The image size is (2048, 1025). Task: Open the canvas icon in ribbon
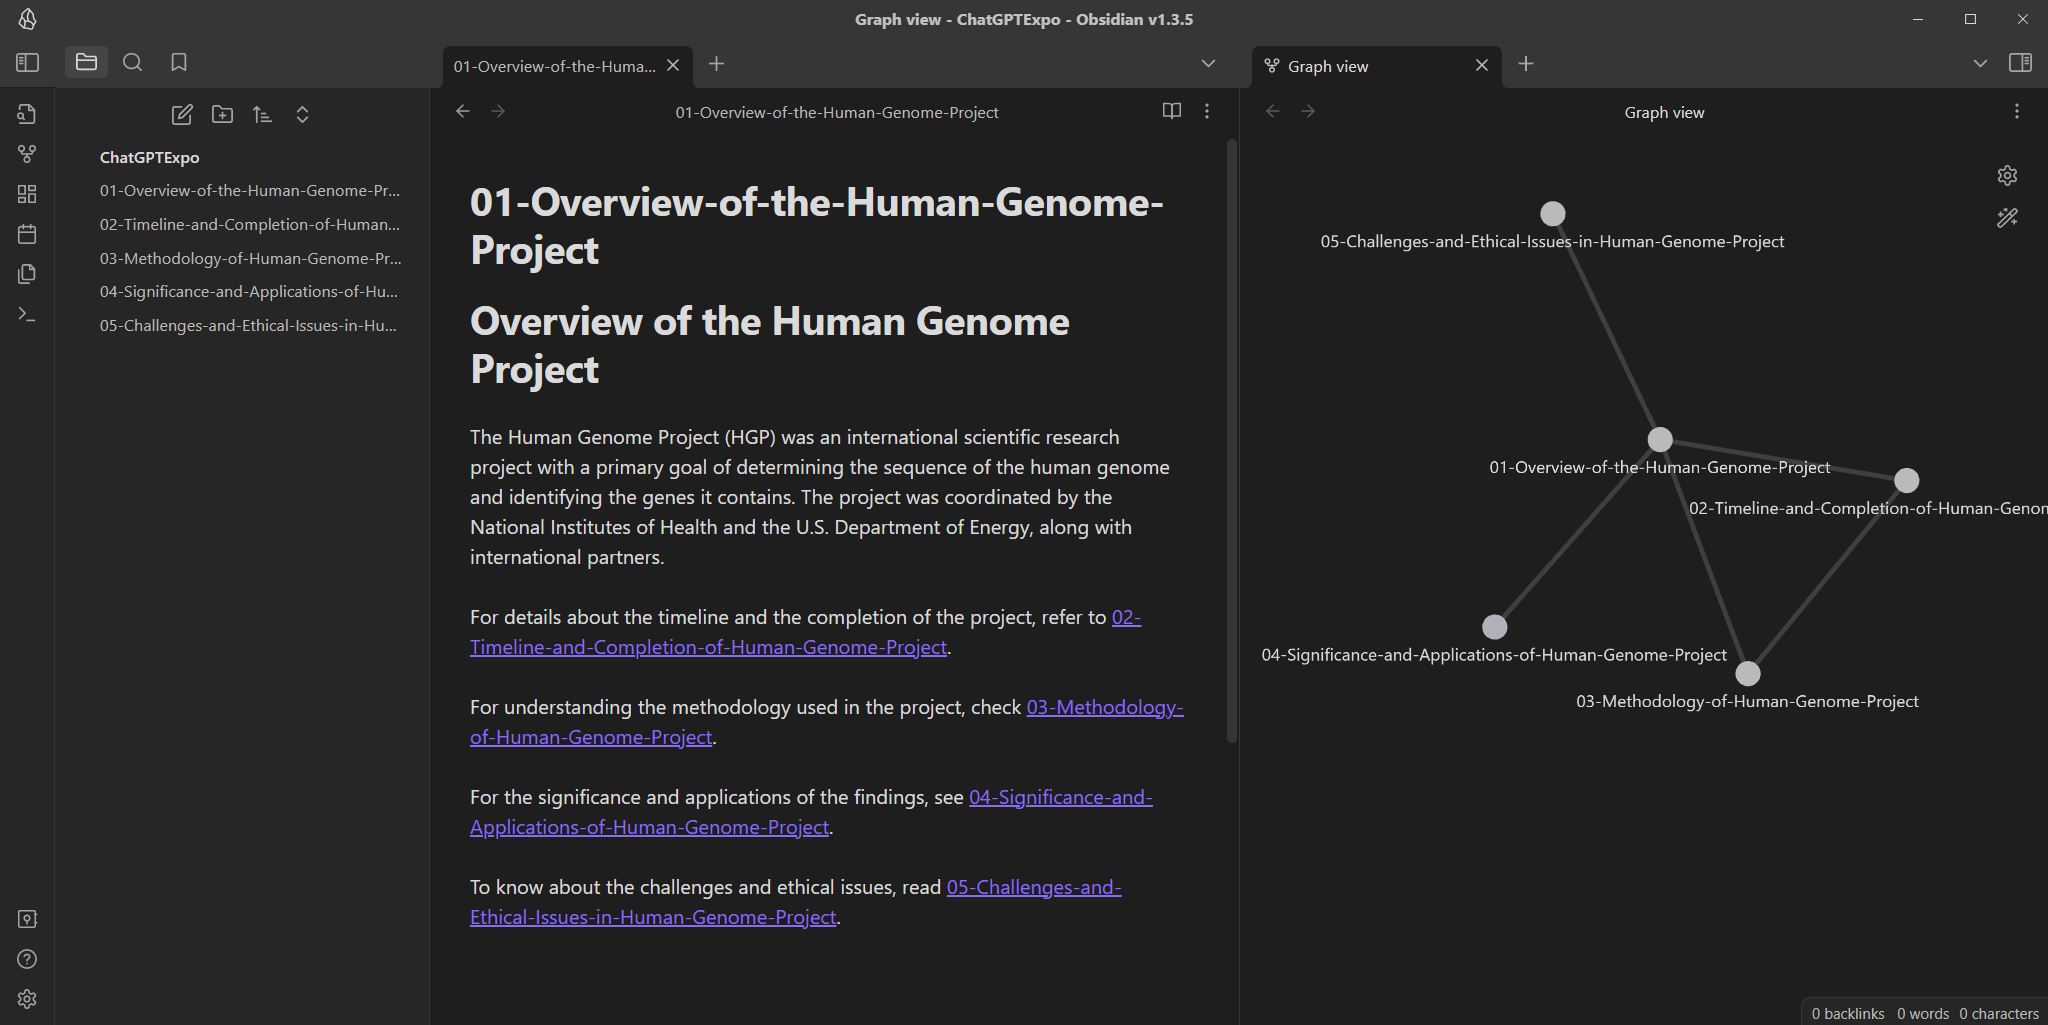tap(27, 194)
